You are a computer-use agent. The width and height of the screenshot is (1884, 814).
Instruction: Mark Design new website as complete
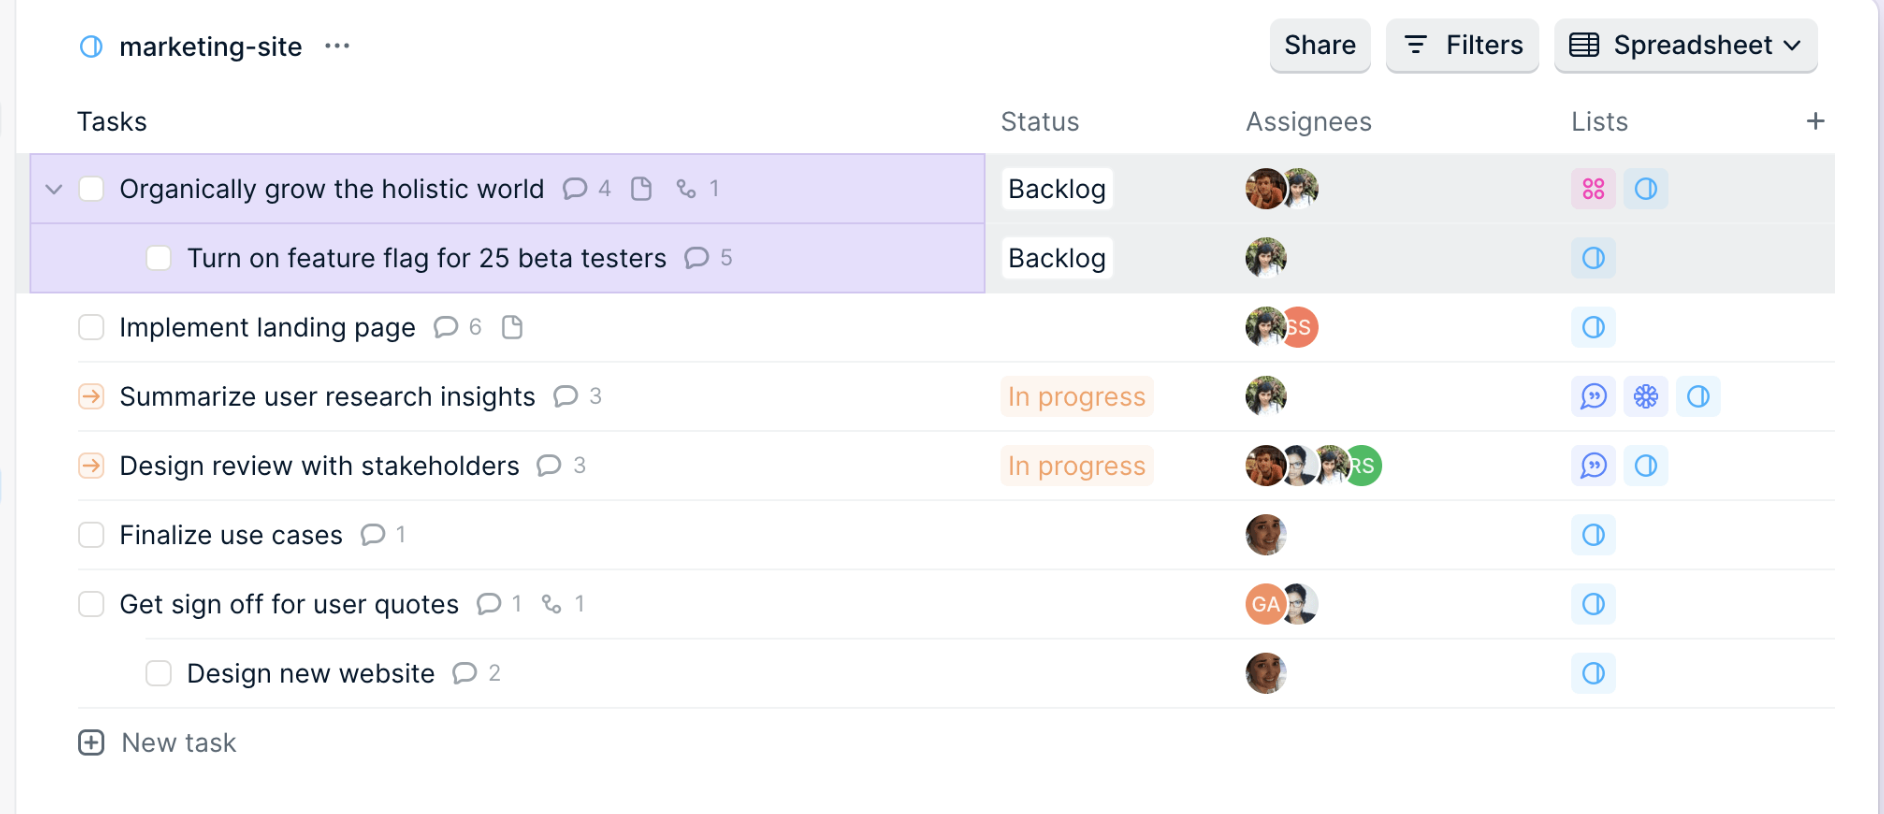point(159,673)
